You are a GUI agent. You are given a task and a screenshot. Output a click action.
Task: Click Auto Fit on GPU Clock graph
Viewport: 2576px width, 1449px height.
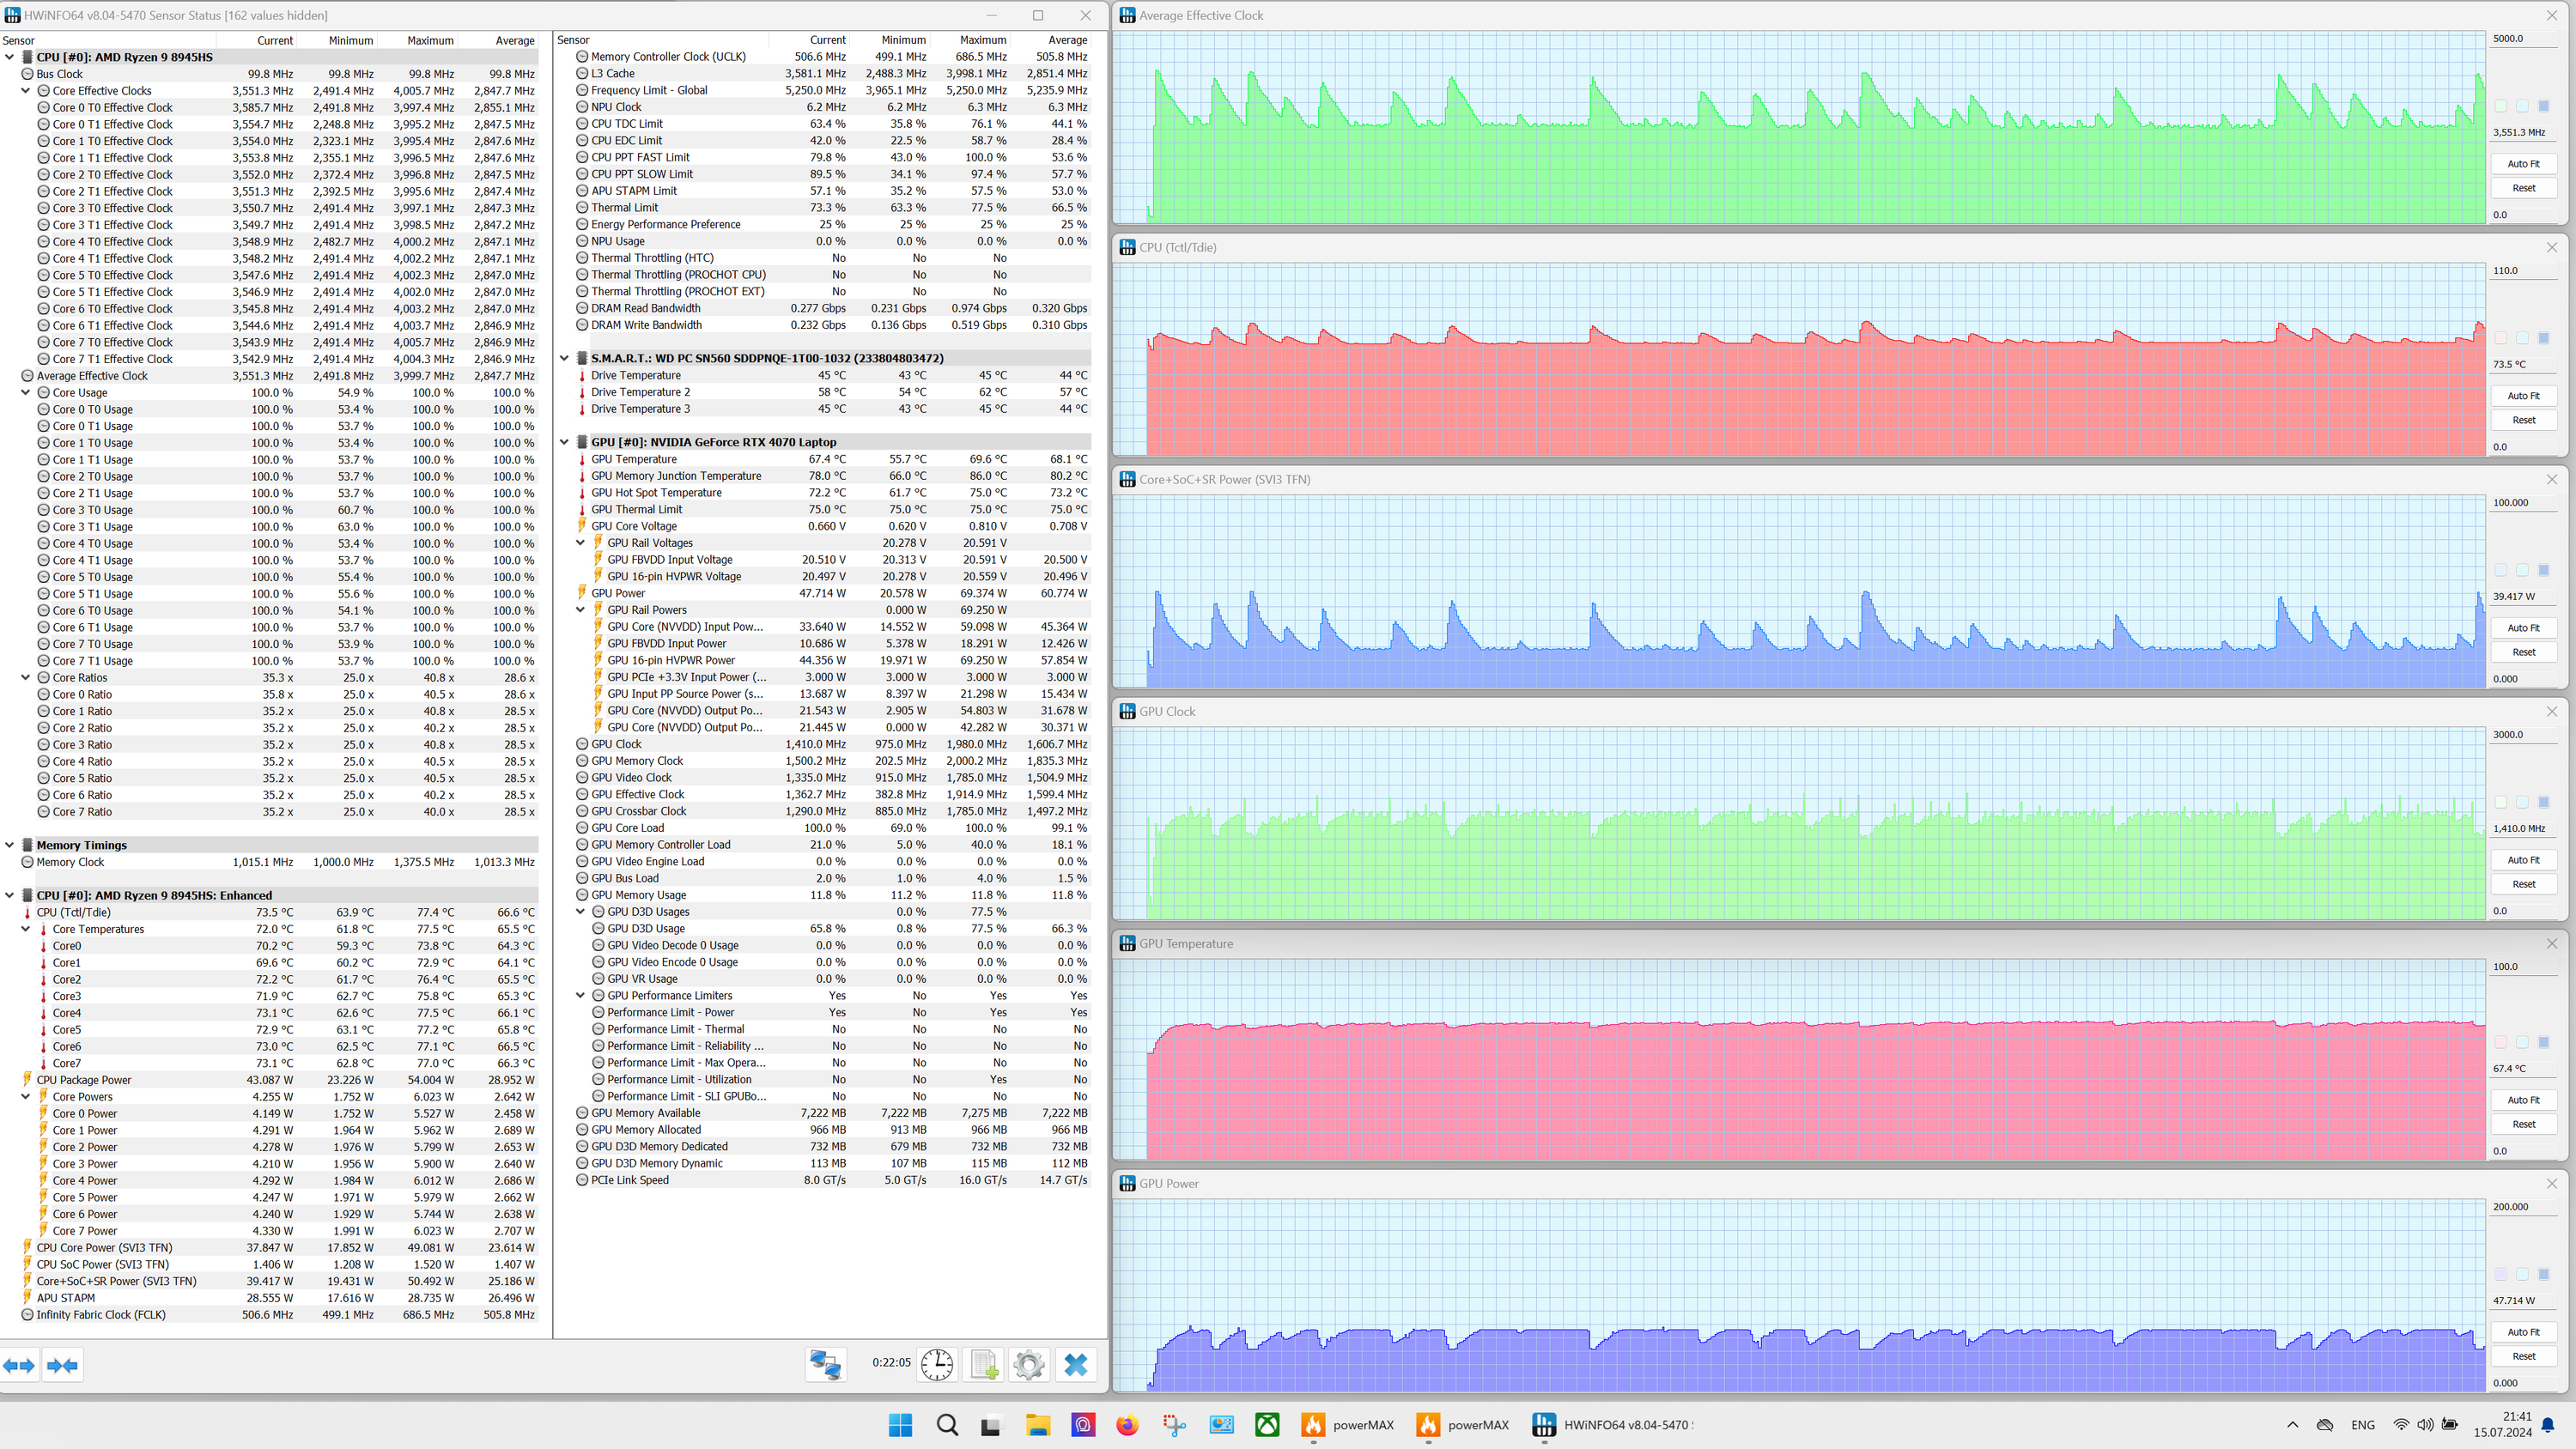coord(2522,860)
